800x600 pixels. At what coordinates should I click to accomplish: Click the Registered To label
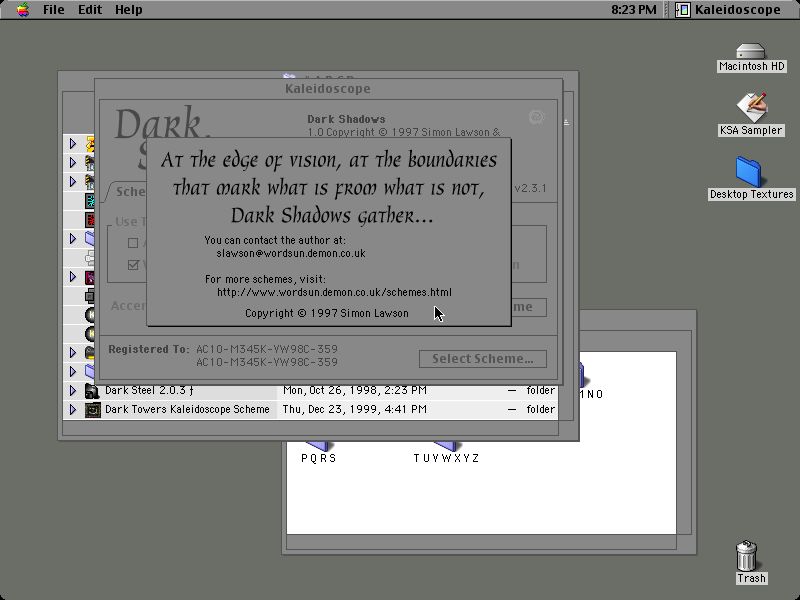coord(148,349)
